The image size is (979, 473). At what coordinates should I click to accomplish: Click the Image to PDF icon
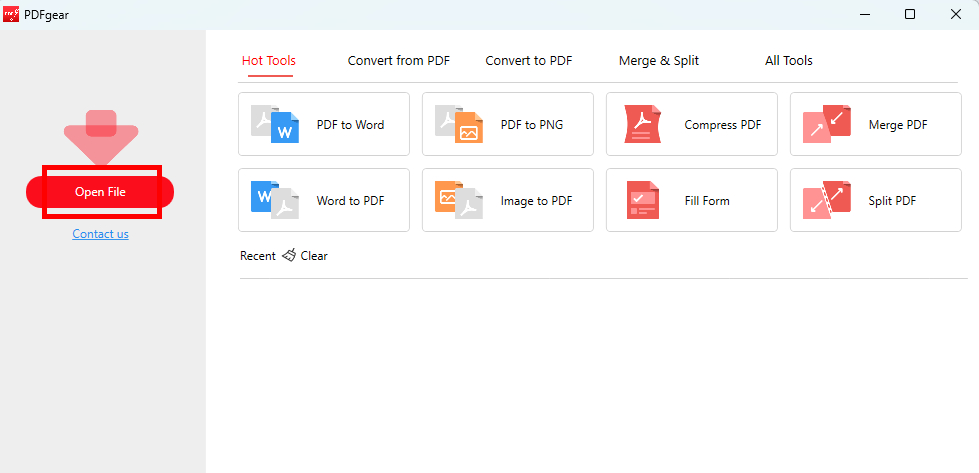point(459,200)
